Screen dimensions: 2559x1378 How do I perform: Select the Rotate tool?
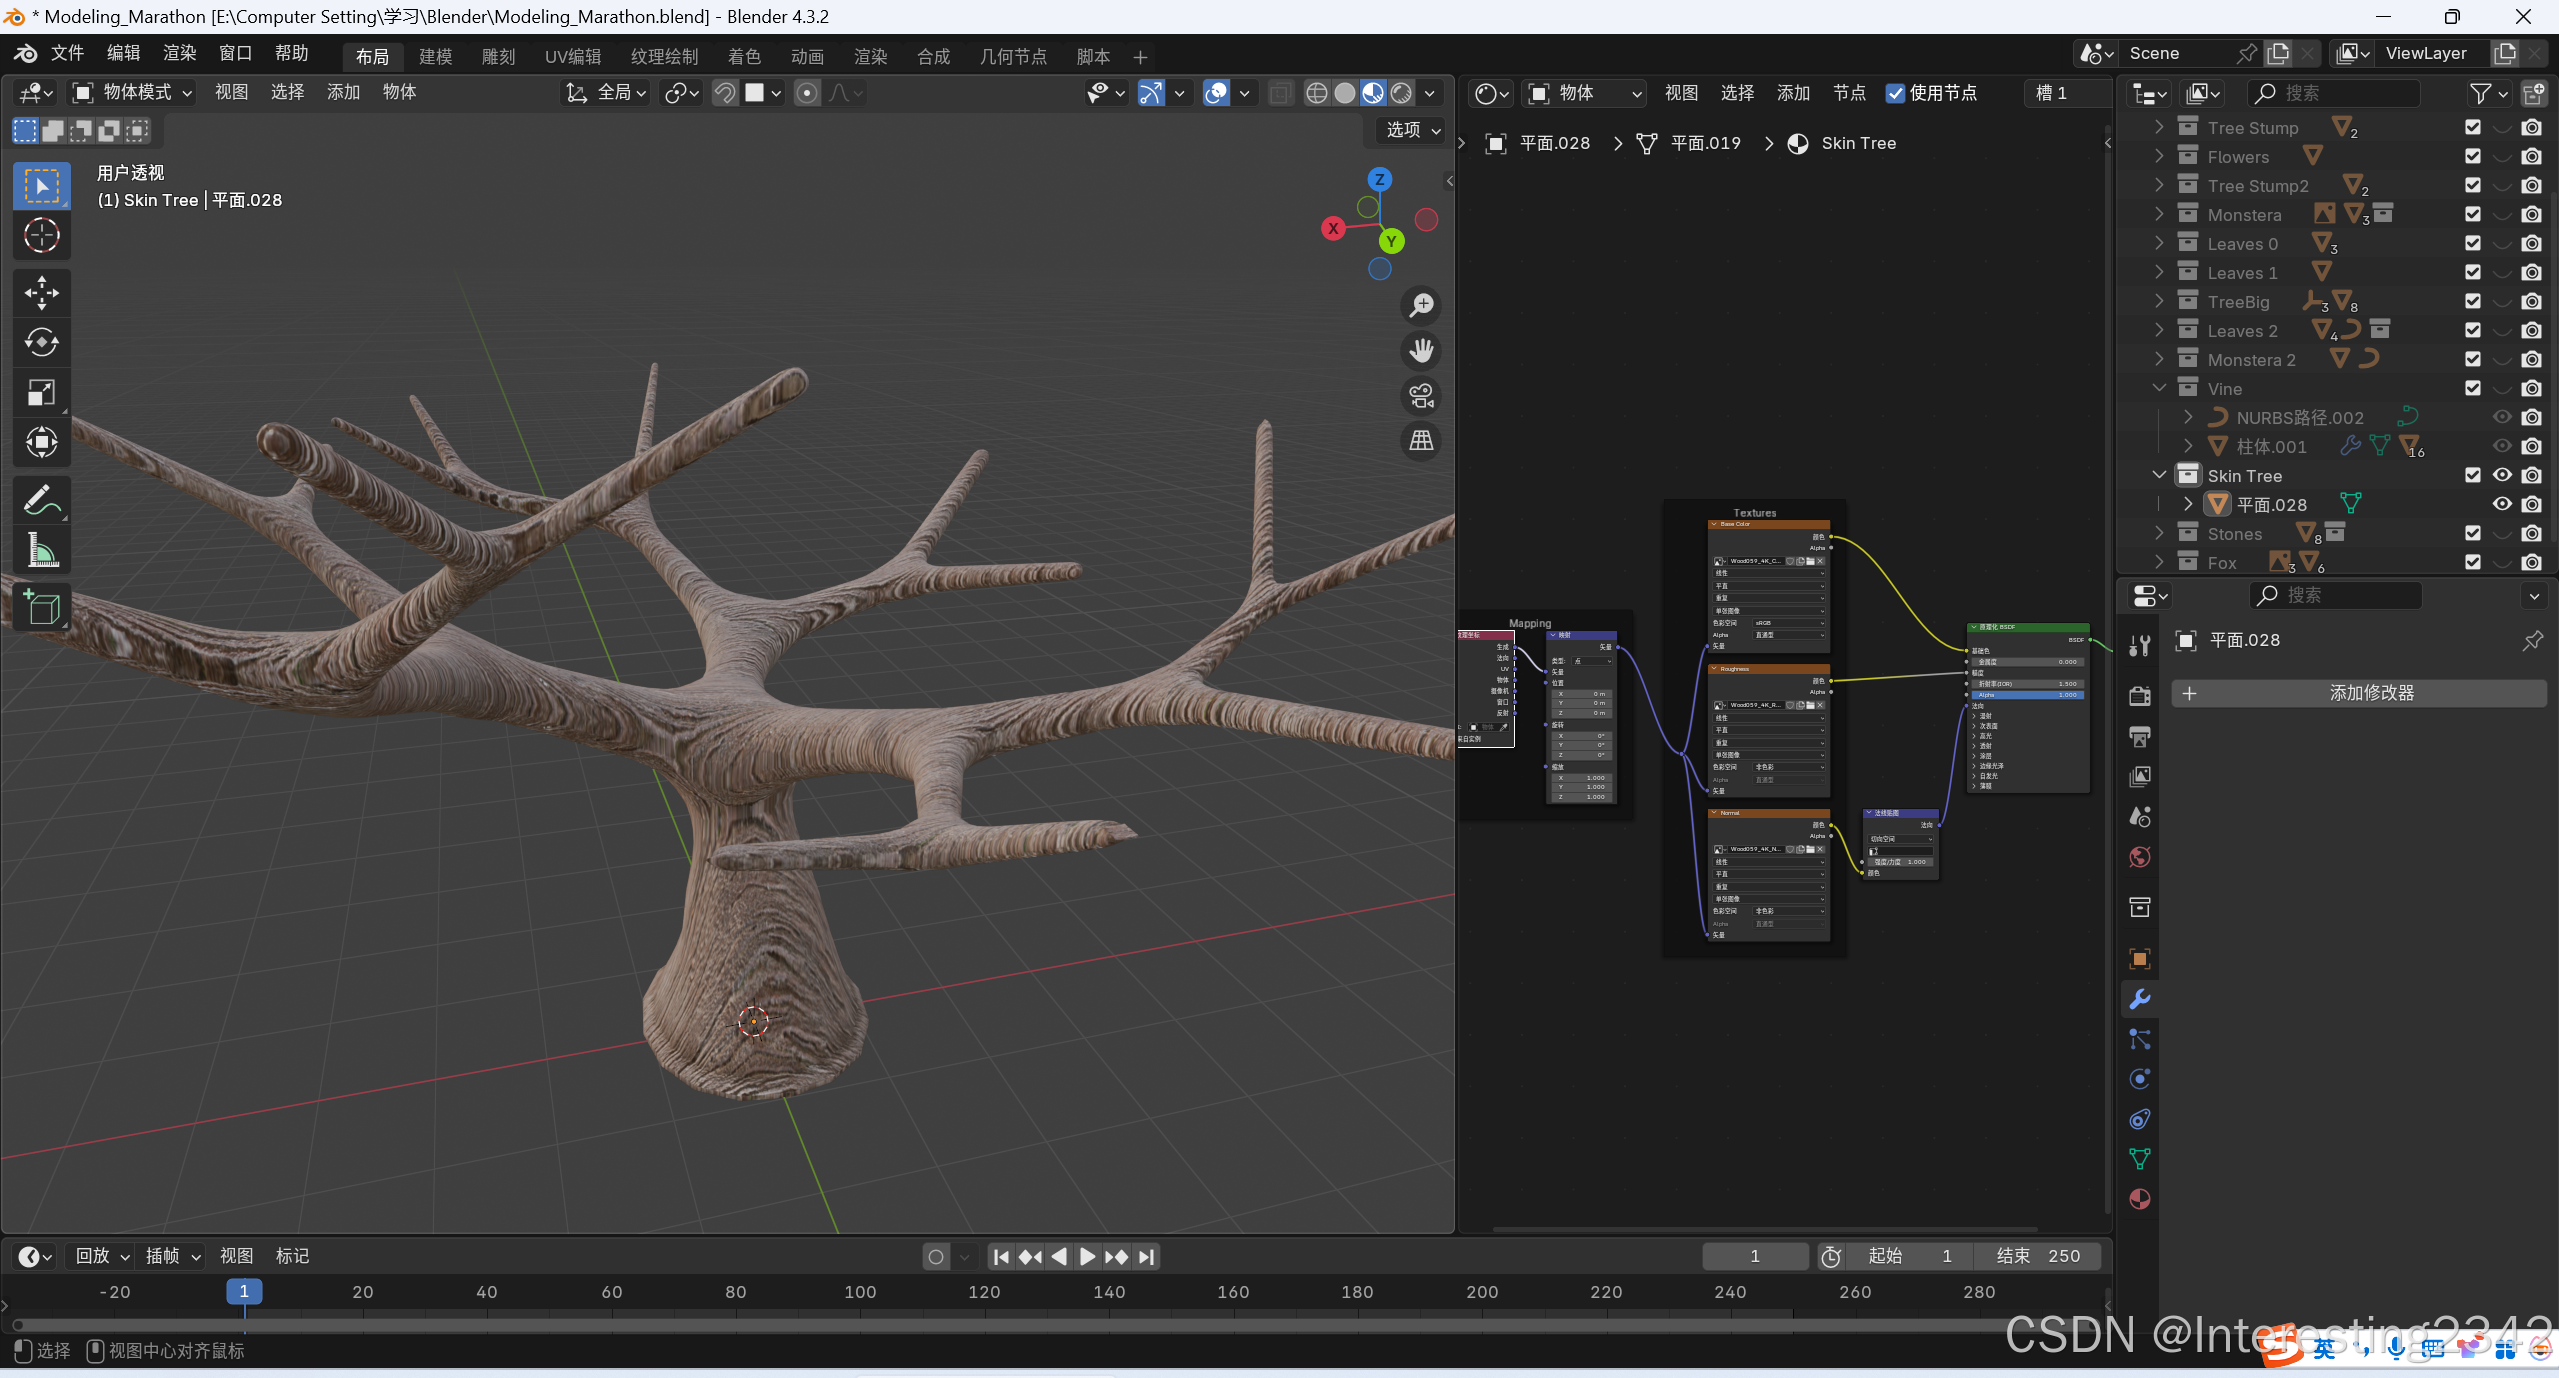pos(41,342)
